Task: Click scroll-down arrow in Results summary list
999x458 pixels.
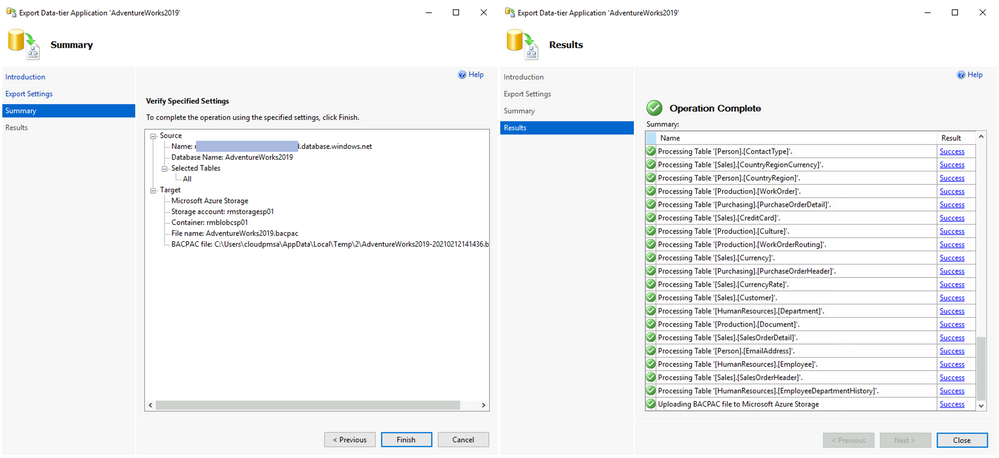Action: (981, 405)
